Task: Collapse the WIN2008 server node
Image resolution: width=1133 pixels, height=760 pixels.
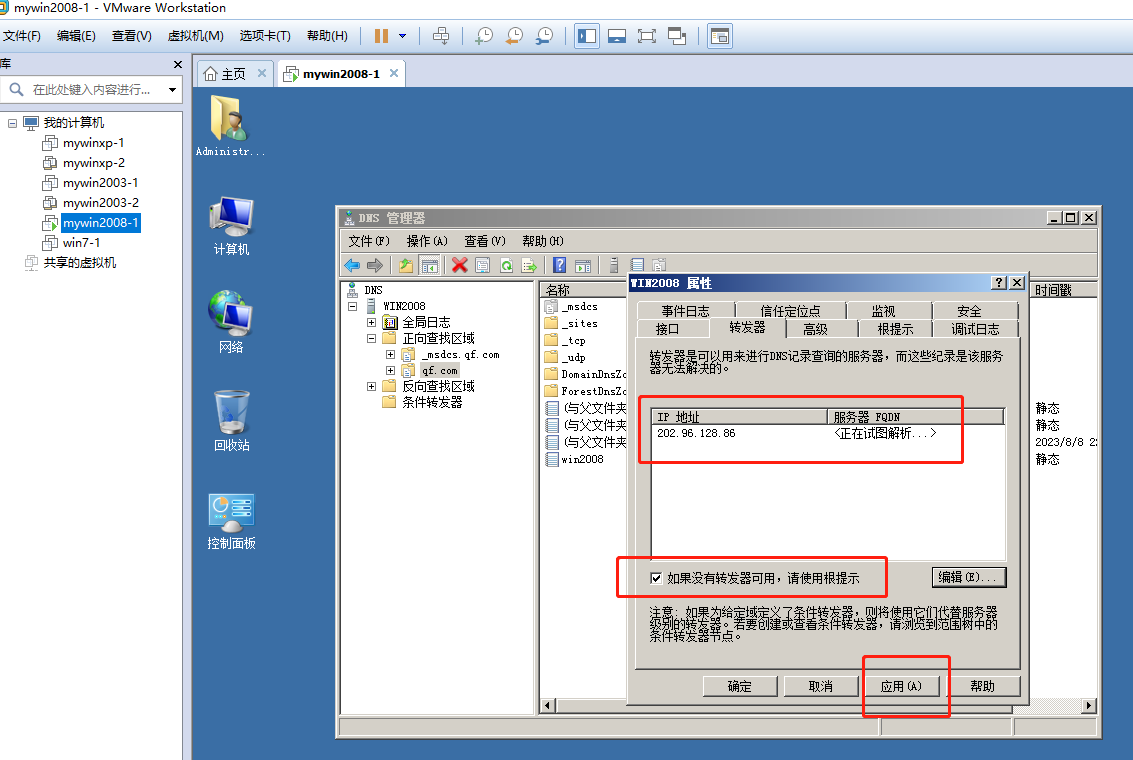Action: 353,306
